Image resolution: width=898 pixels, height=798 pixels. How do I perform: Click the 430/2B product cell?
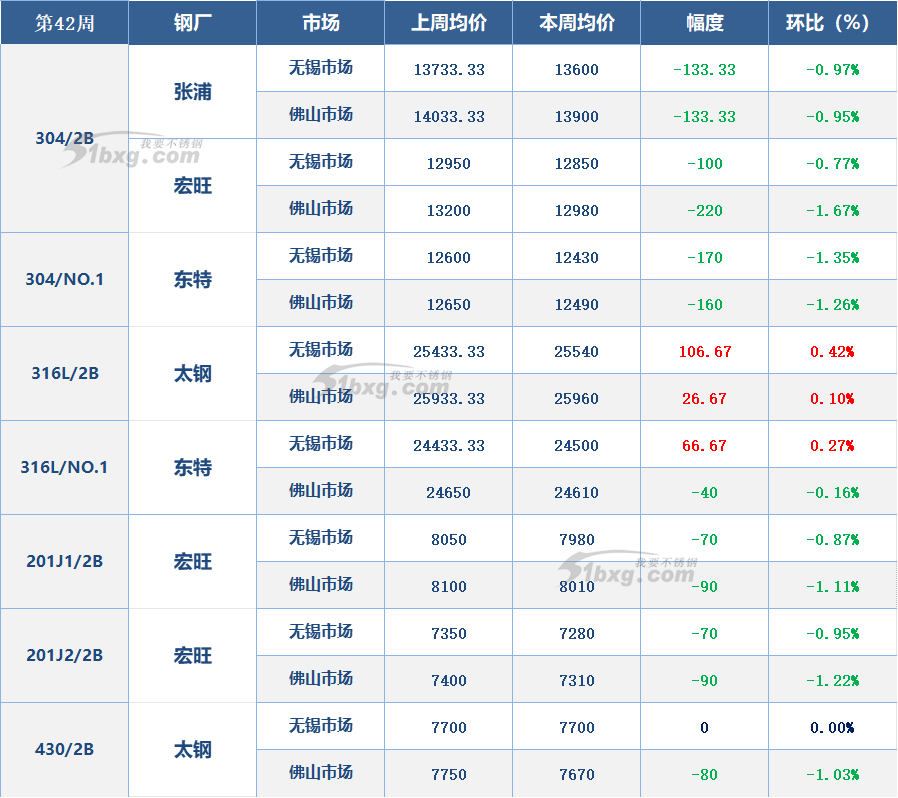[x=64, y=750]
